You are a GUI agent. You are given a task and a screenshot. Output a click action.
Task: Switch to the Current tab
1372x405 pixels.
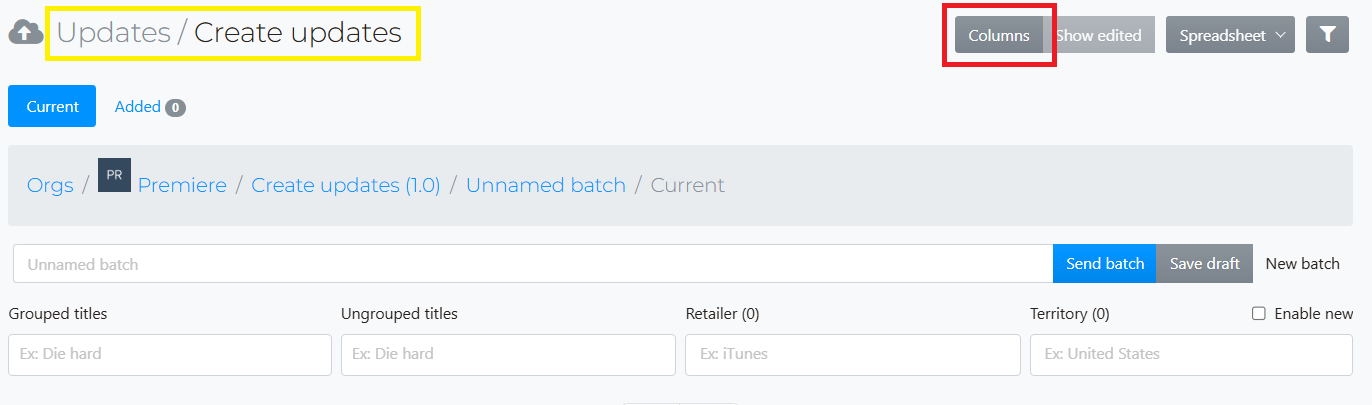pos(52,106)
